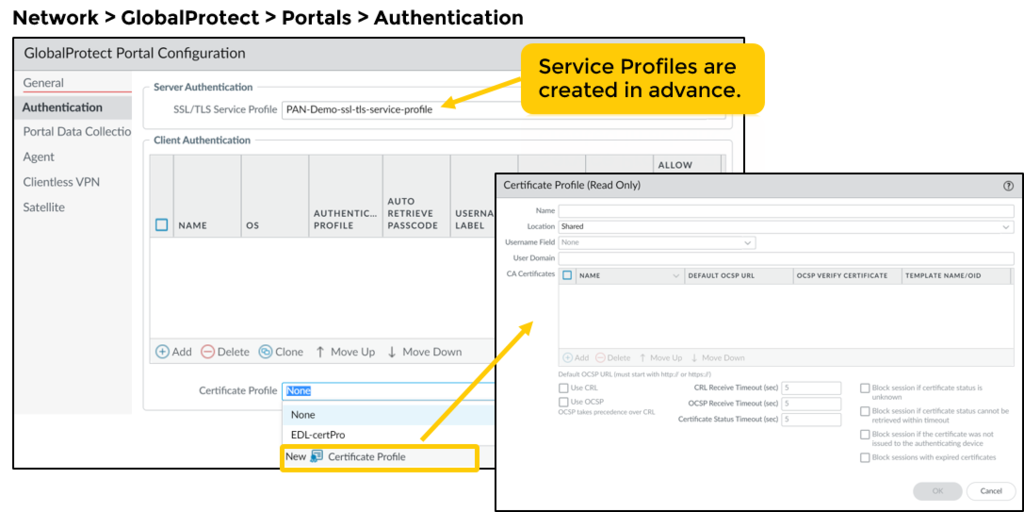Click the certificate profile icon next to New

pyautogui.click(x=317, y=456)
